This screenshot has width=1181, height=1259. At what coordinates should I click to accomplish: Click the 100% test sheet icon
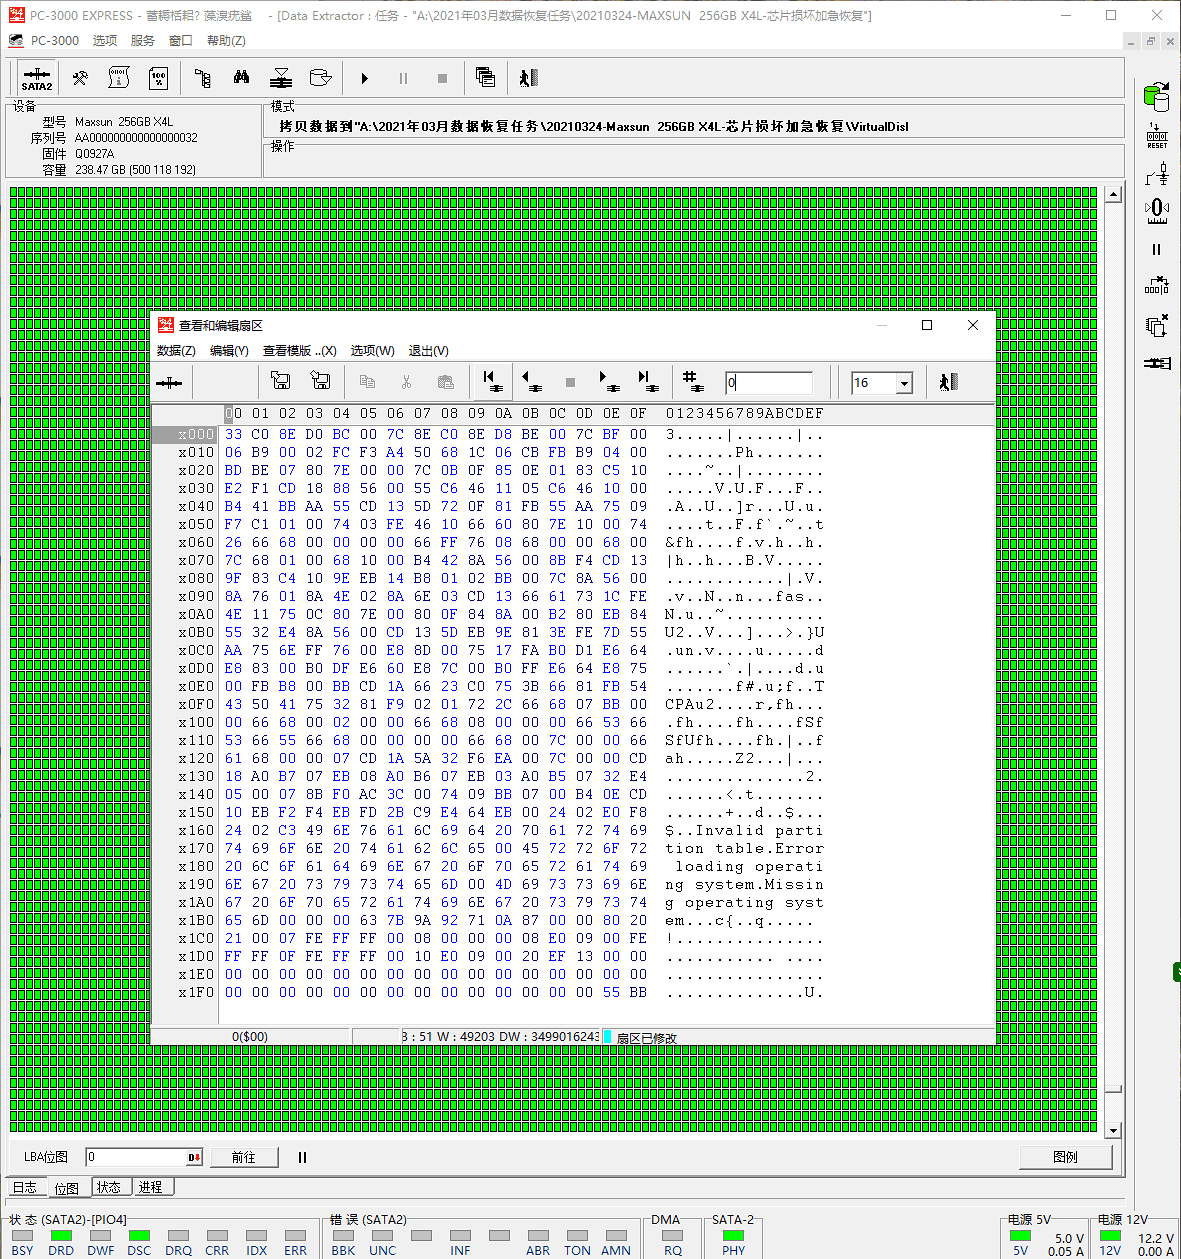tap(158, 78)
